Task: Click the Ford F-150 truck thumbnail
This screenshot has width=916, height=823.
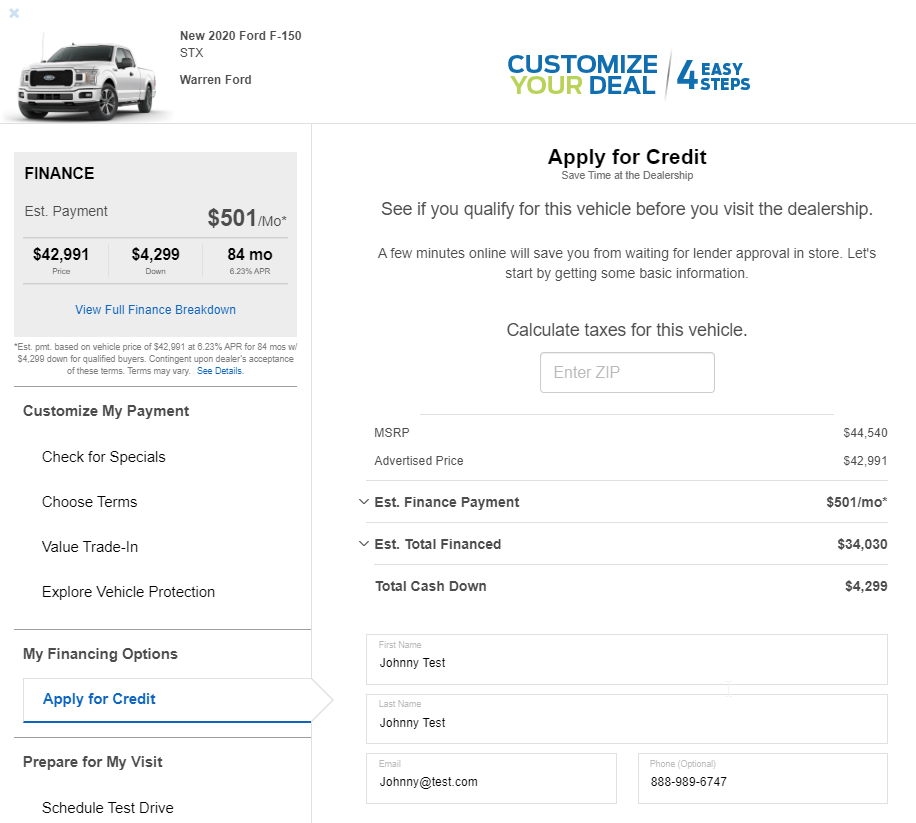Action: point(87,78)
